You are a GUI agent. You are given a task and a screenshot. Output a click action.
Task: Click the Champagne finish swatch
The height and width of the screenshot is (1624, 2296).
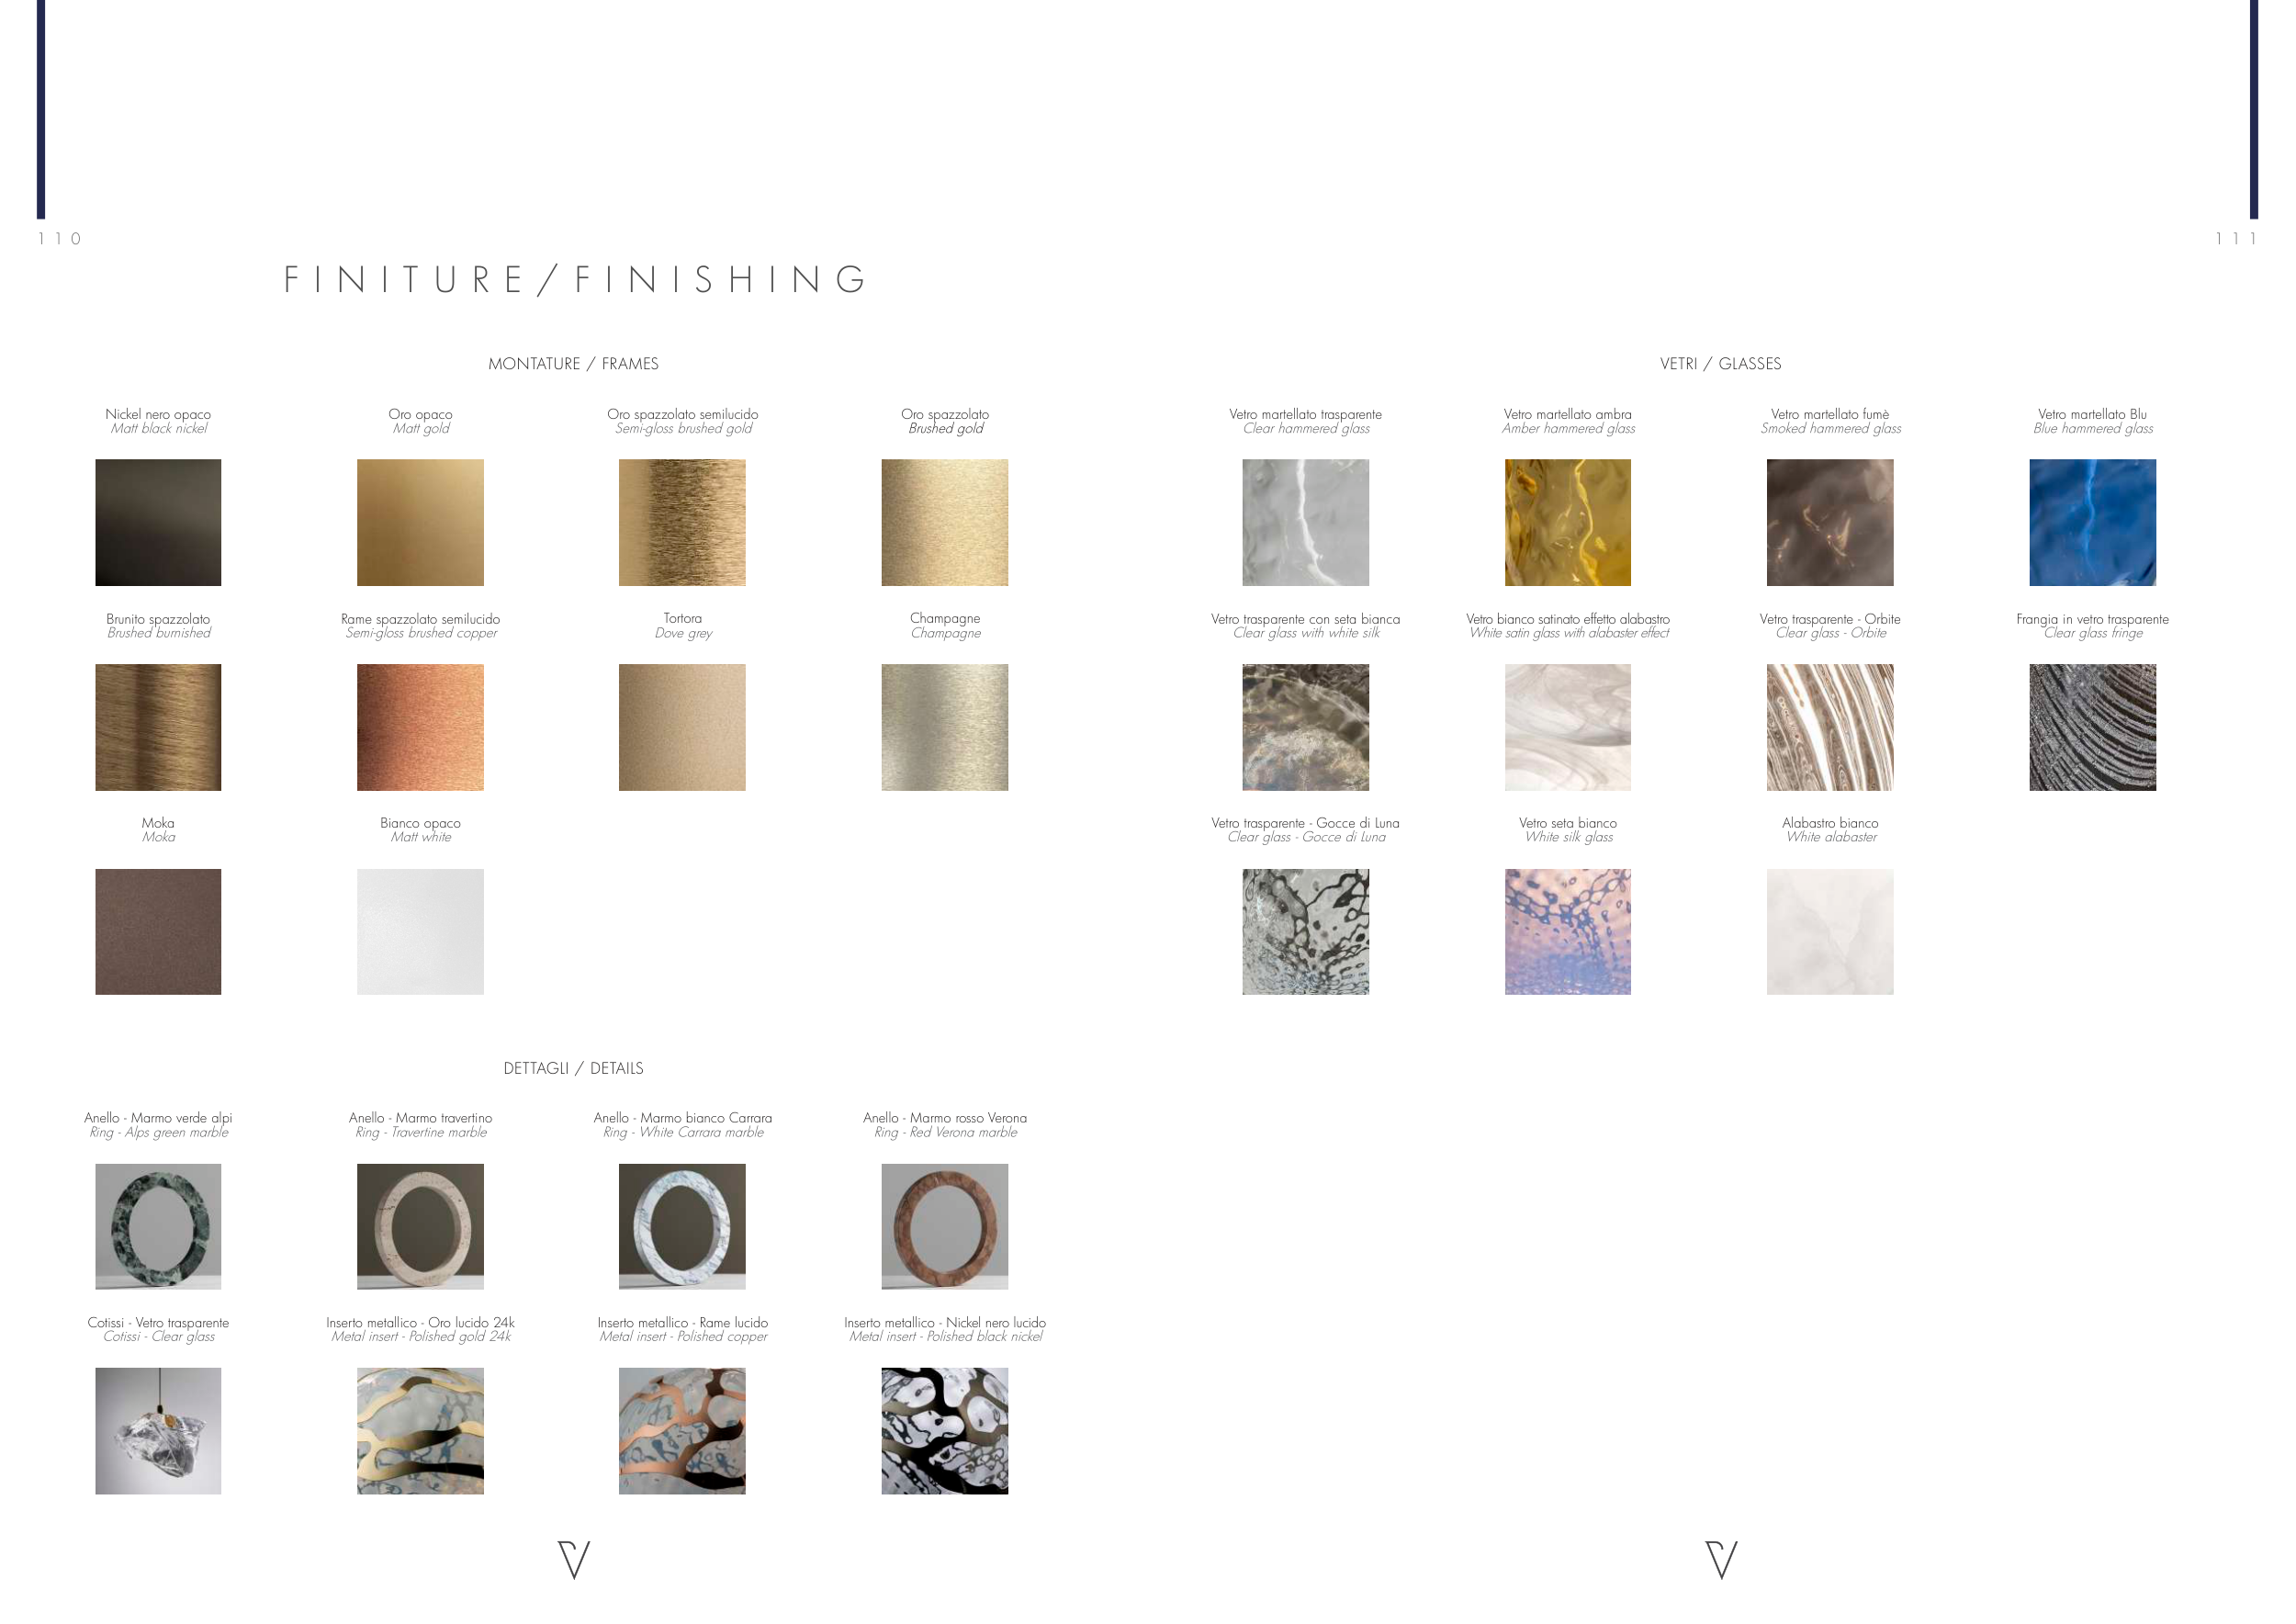[944, 727]
